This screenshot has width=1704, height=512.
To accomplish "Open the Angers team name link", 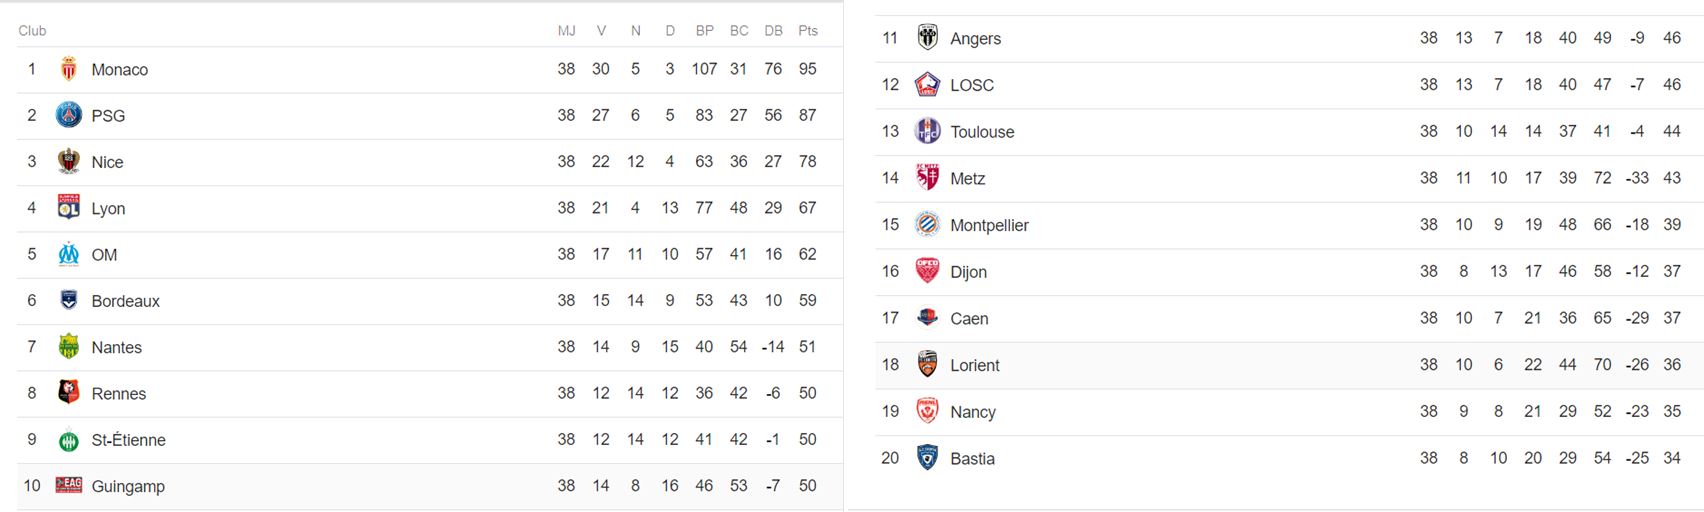I will point(975,38).
